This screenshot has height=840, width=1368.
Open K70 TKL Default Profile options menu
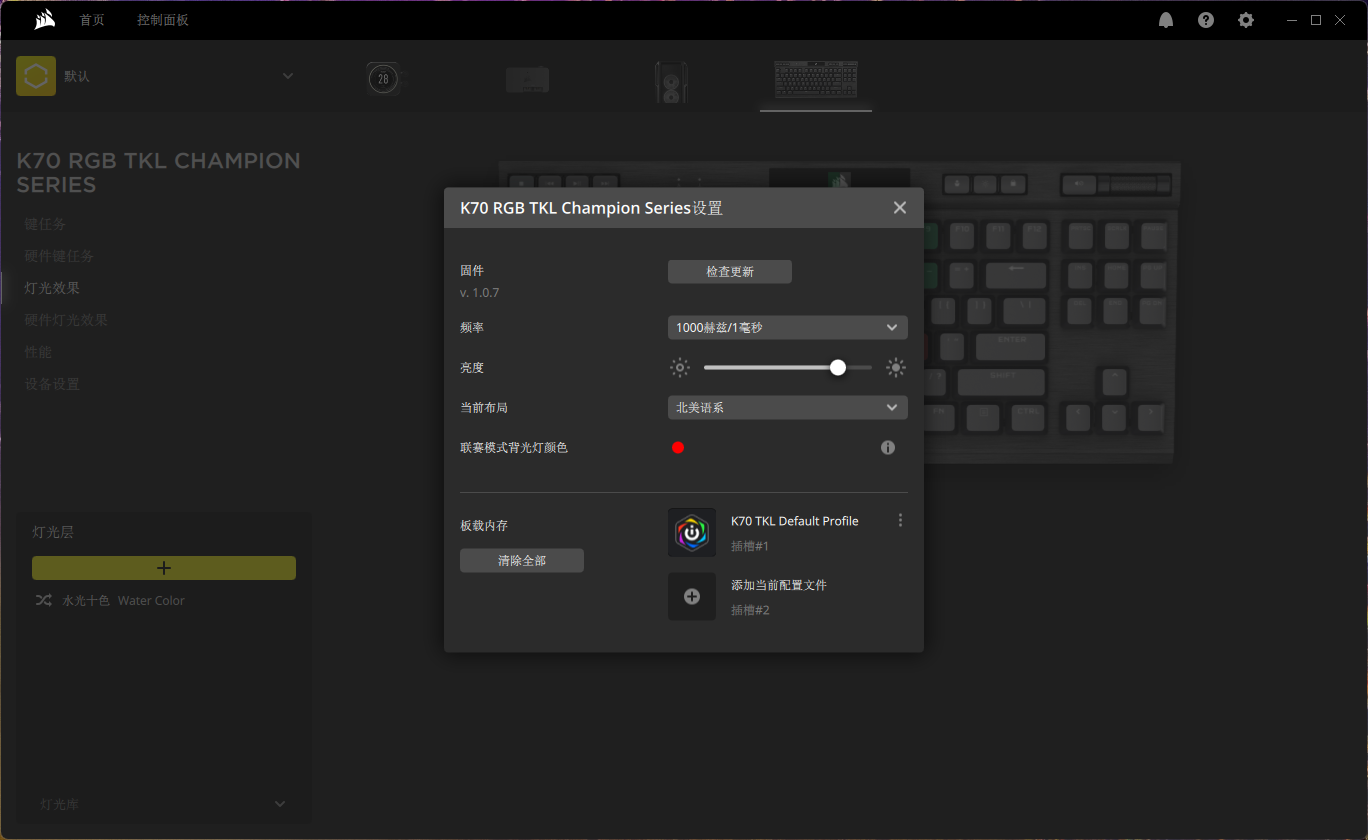(x=900, y=521)
